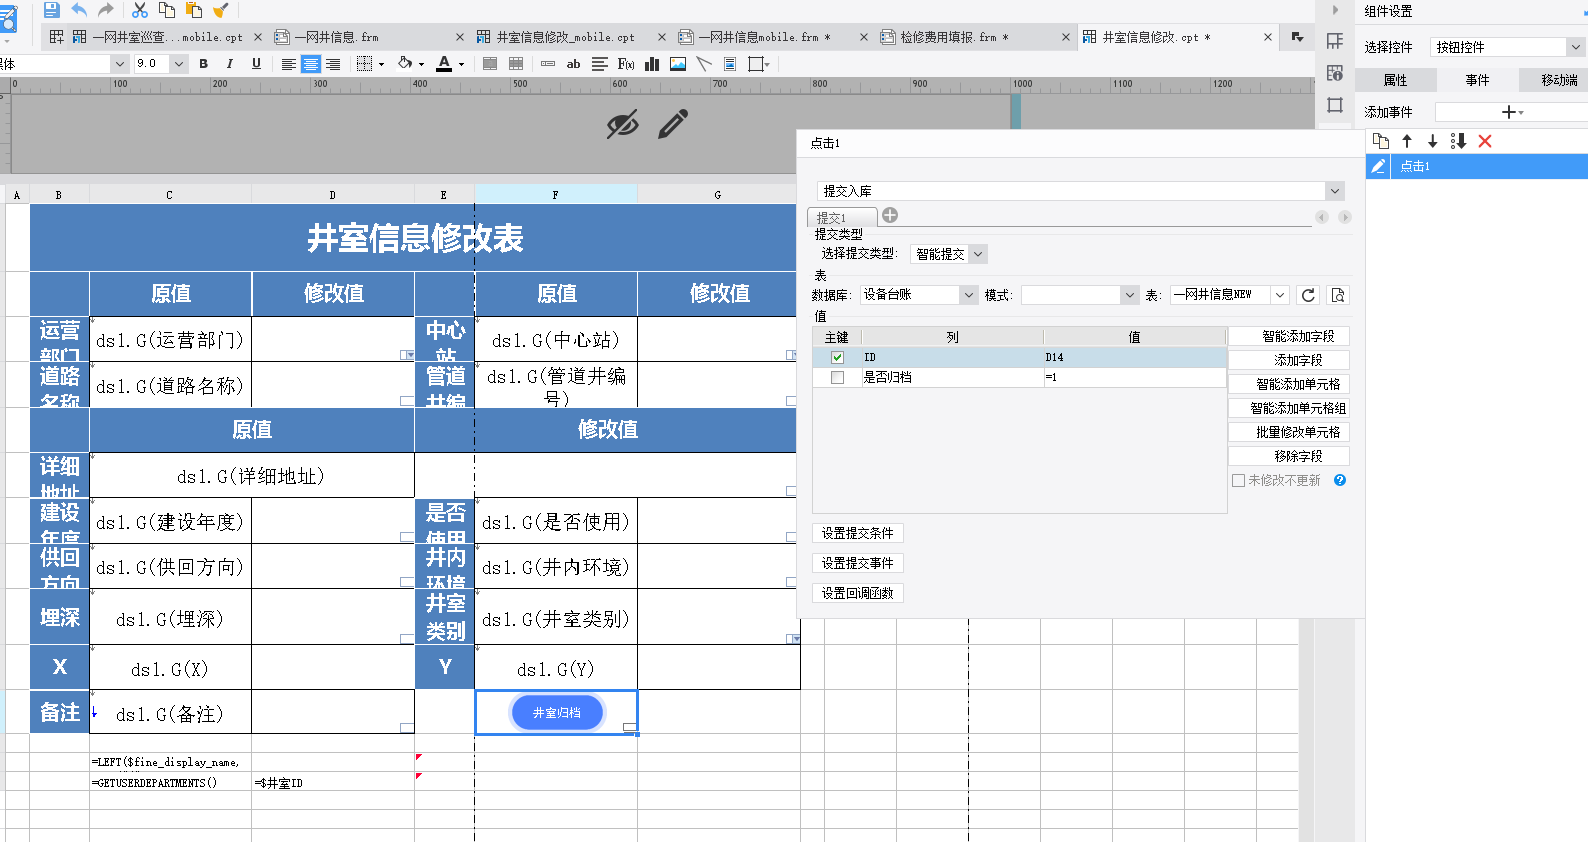Viewport: 1588px width, 842px height.
Task: Click the preview table data icon
Action: click(1338, 295)
